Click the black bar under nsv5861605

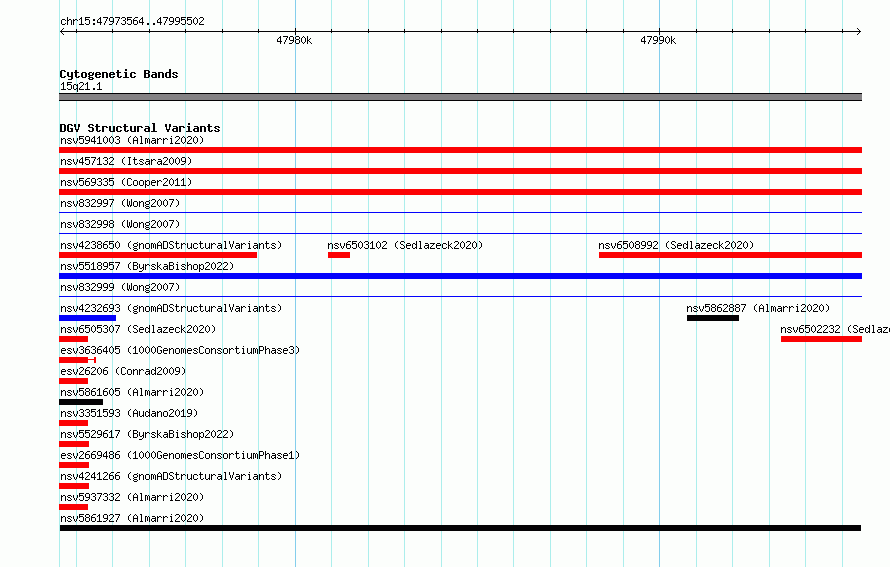81,402
